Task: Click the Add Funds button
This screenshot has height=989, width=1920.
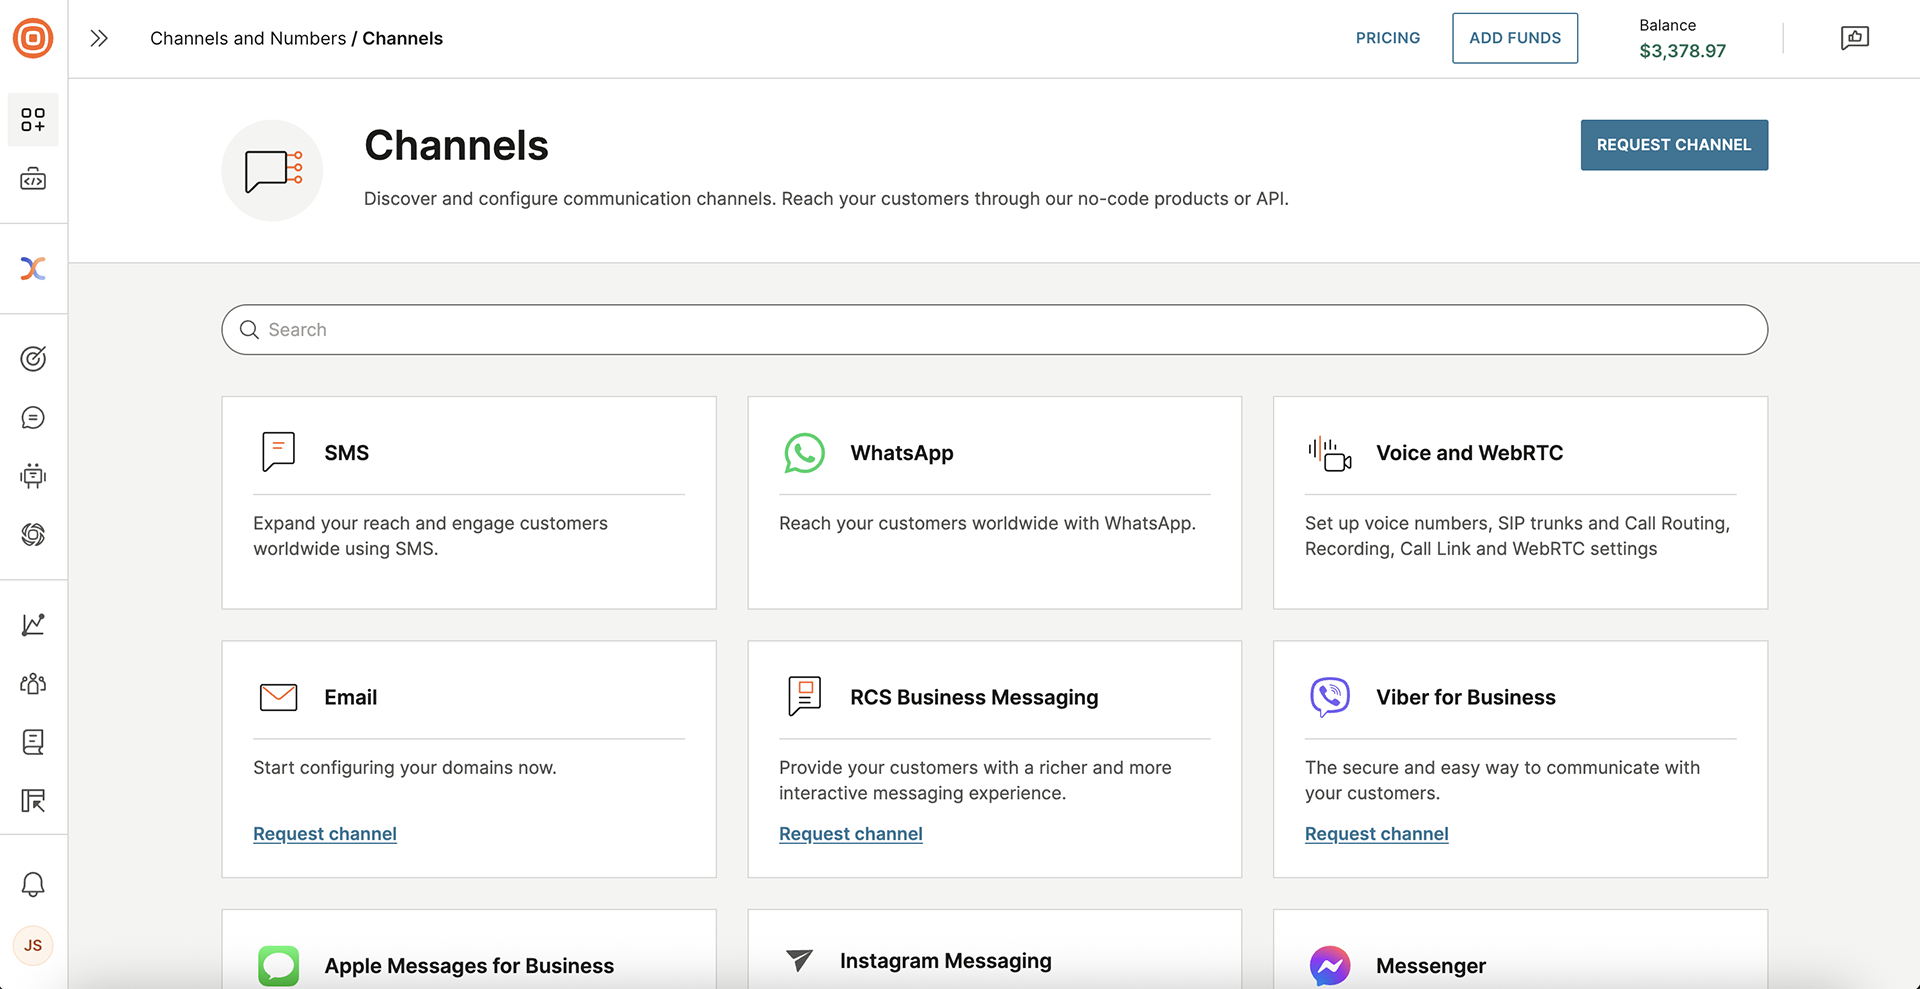Action: pos(1514,38)
